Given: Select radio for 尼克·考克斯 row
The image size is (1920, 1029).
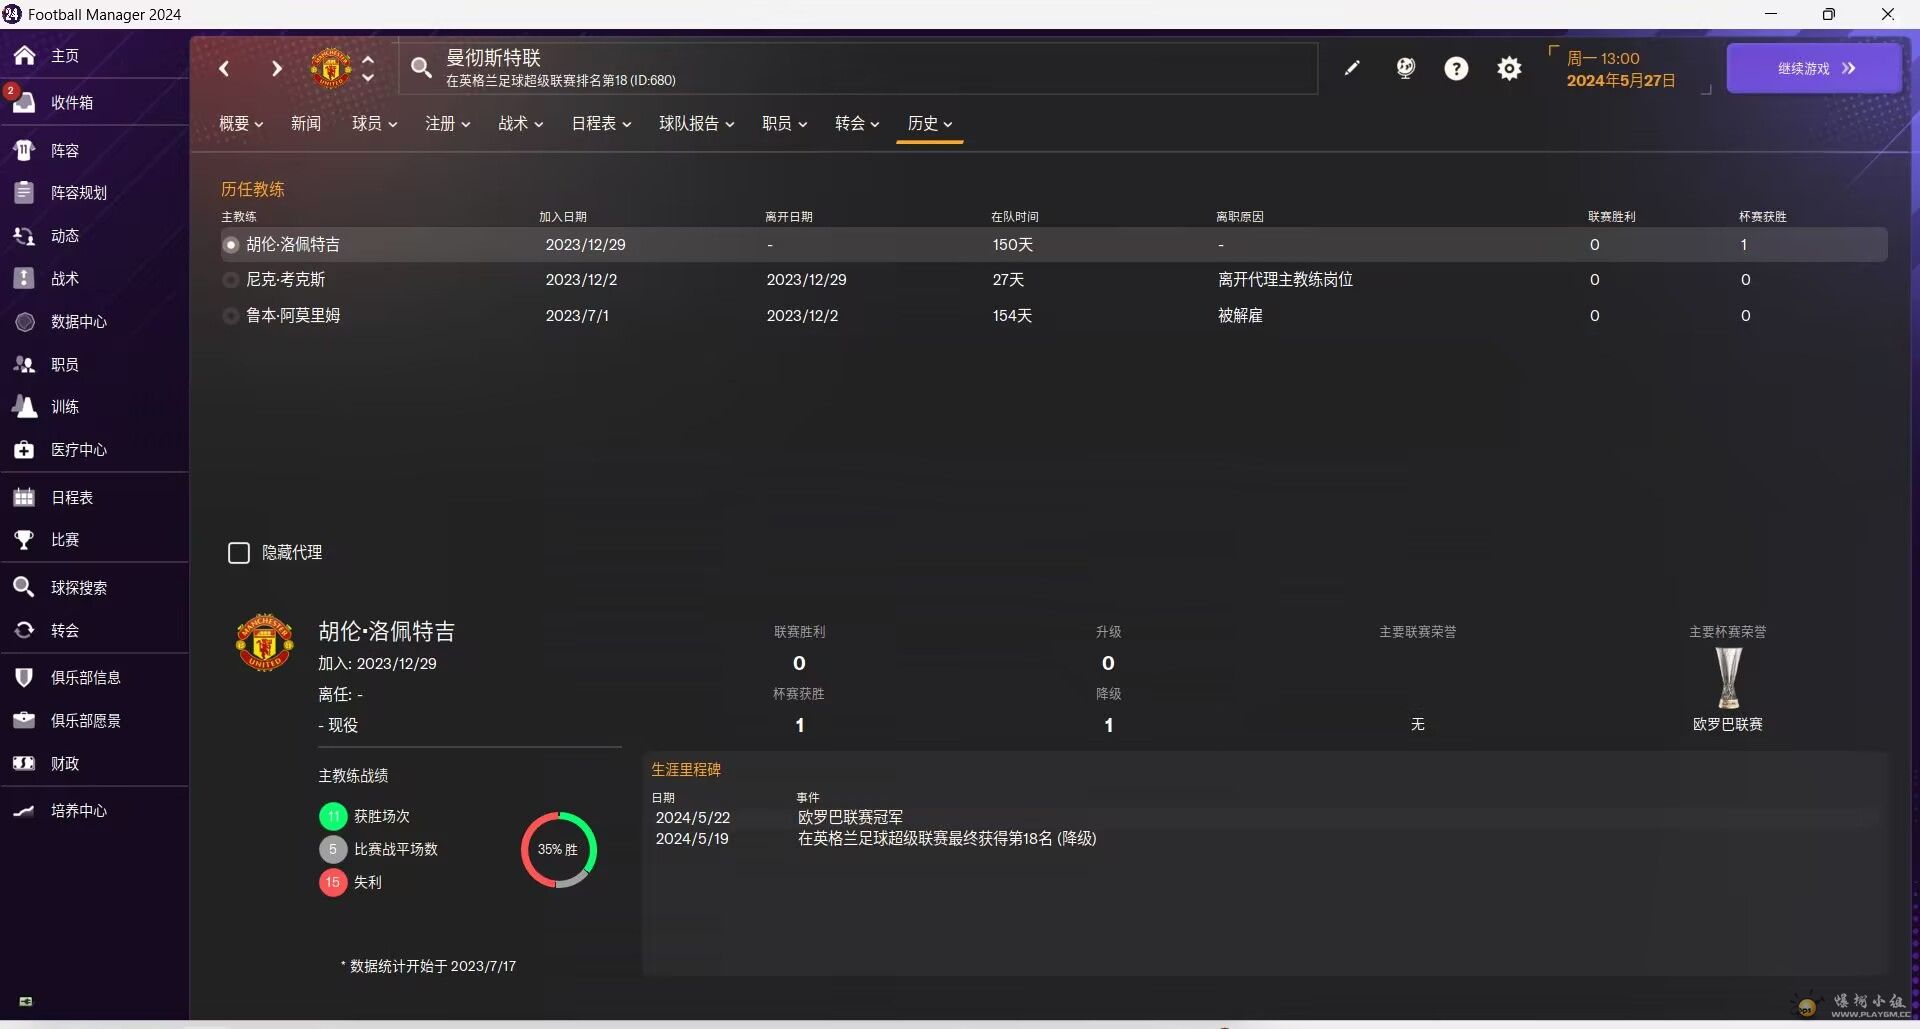Looking at the screenshot, I should 231,280.
